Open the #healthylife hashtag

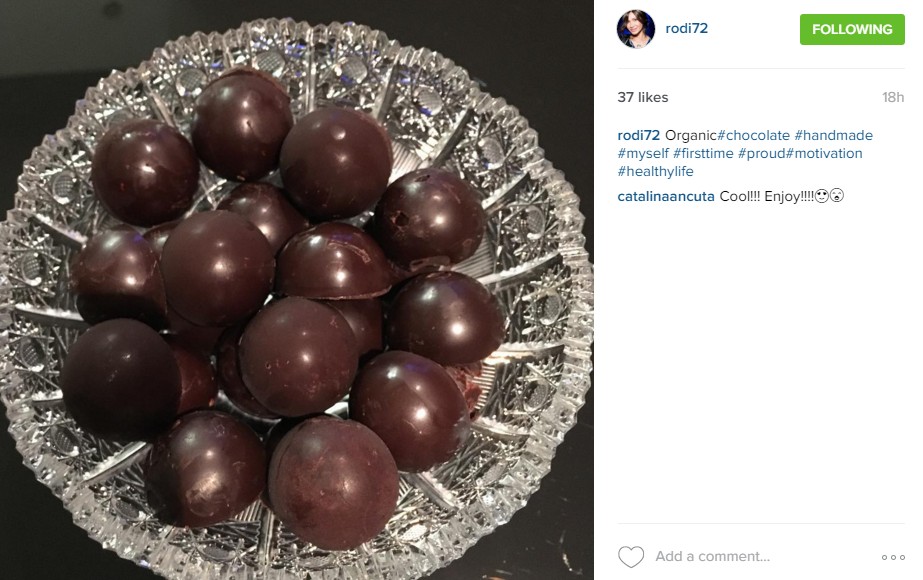[x=655, y=172]
